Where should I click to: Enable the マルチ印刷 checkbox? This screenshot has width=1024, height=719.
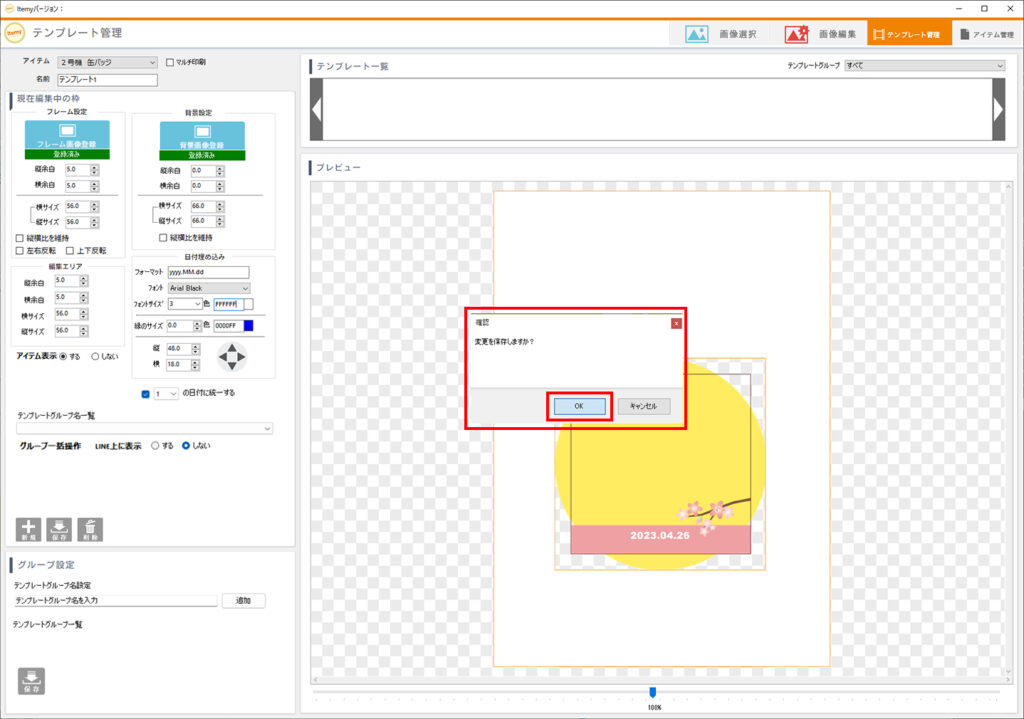(x=170, y=62)
